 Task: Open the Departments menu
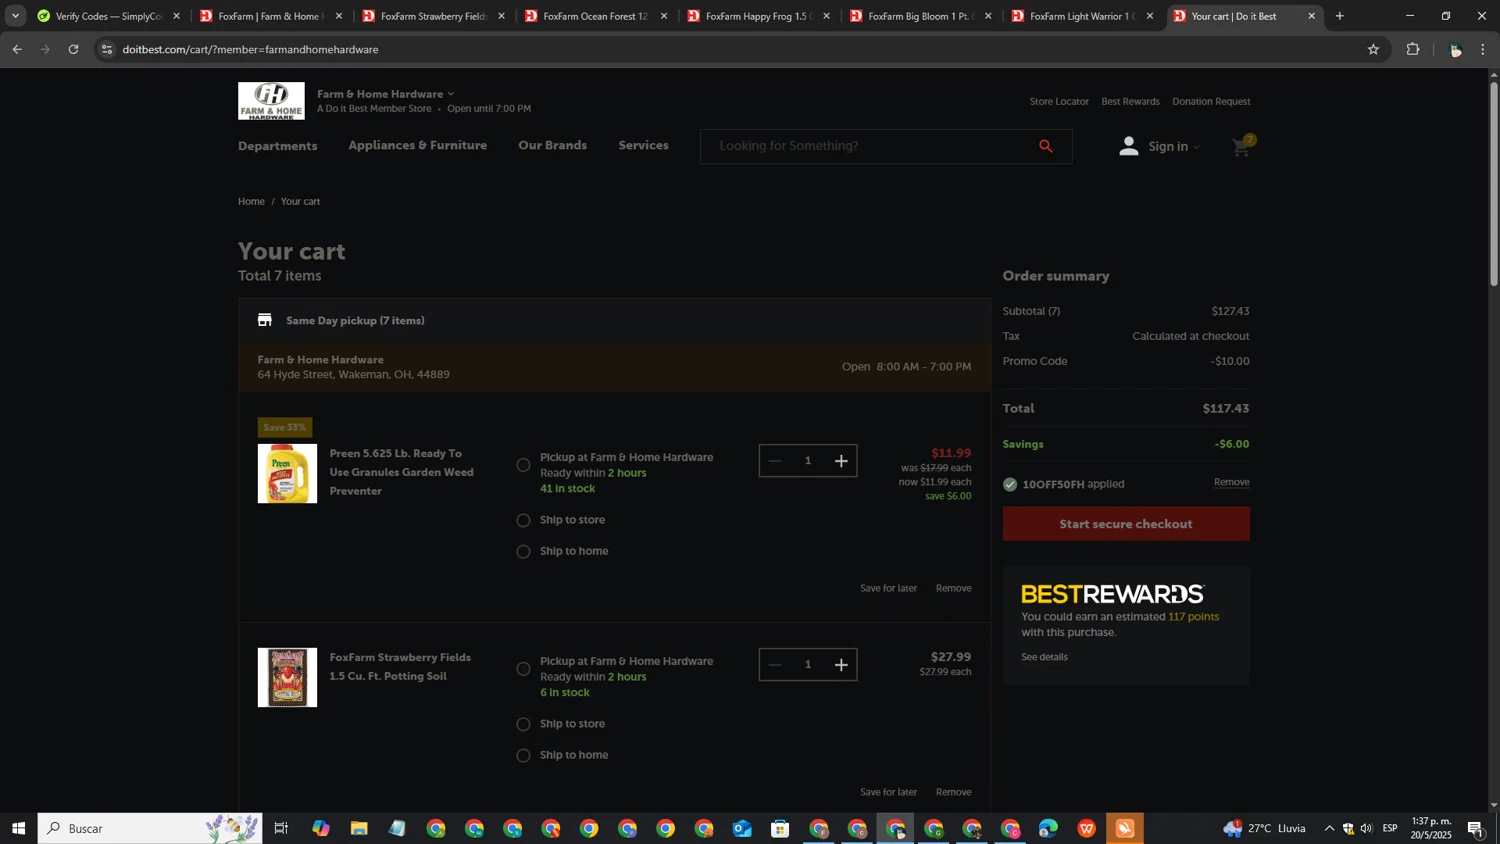point(277,146)
